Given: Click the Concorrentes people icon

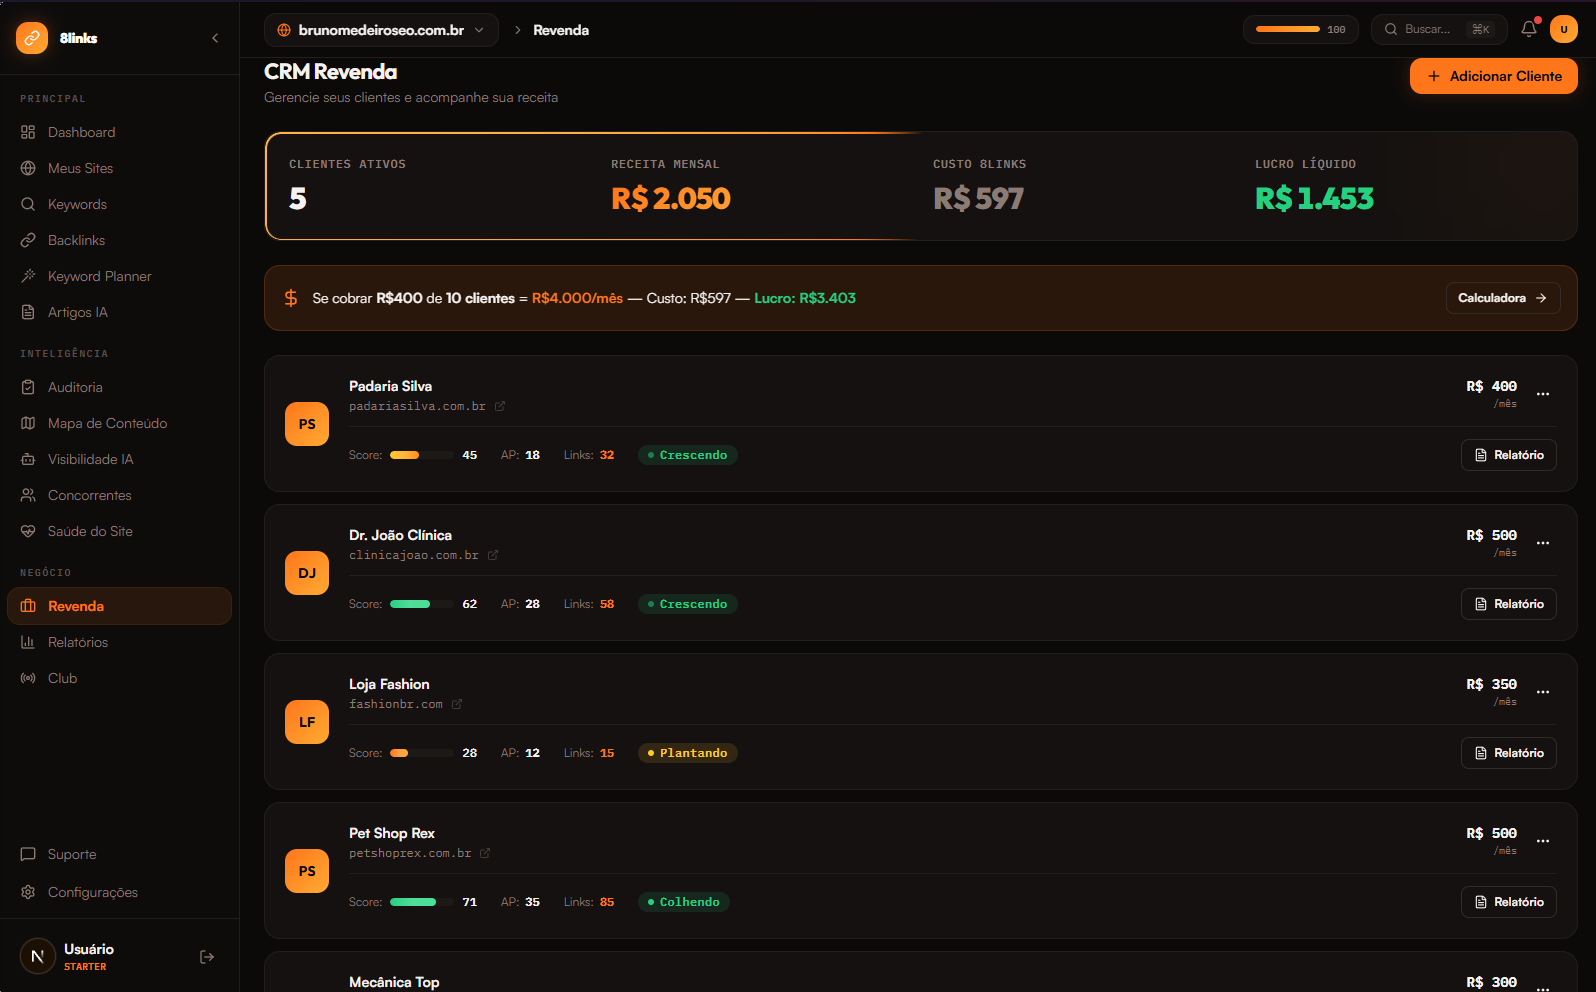Looking at the screenshot, I should [28, 495].
